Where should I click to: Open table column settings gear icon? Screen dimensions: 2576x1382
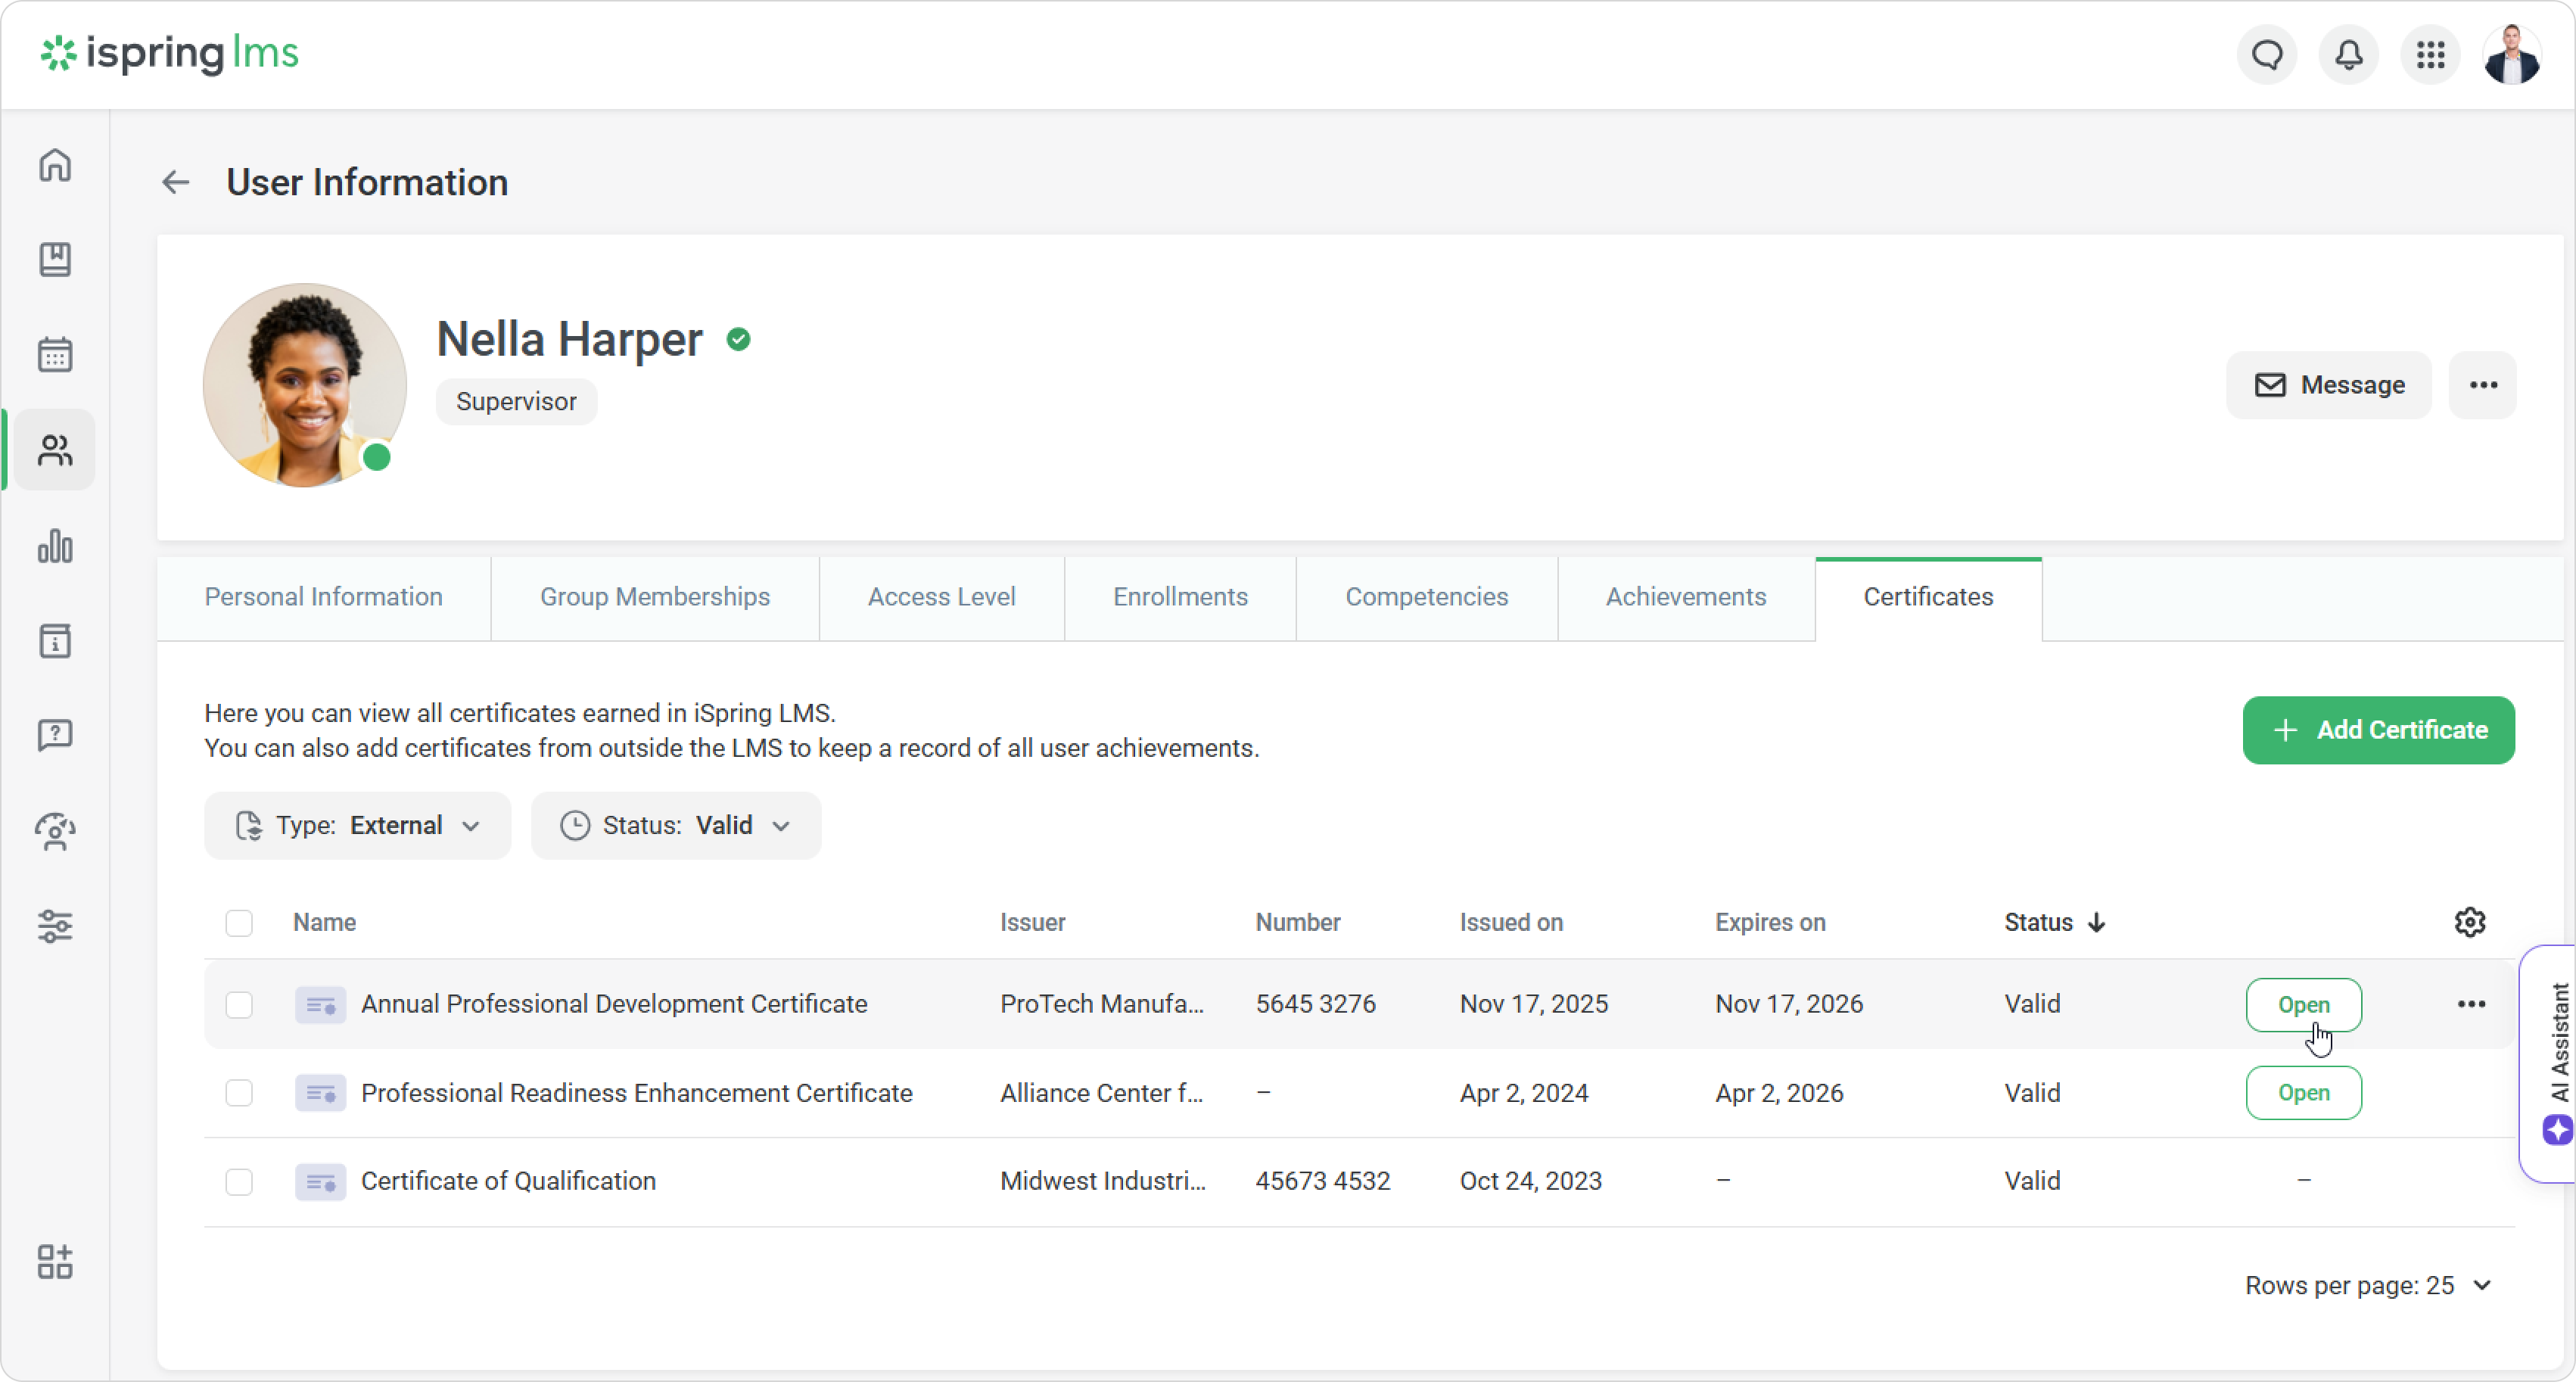[x=2470, y=922]
